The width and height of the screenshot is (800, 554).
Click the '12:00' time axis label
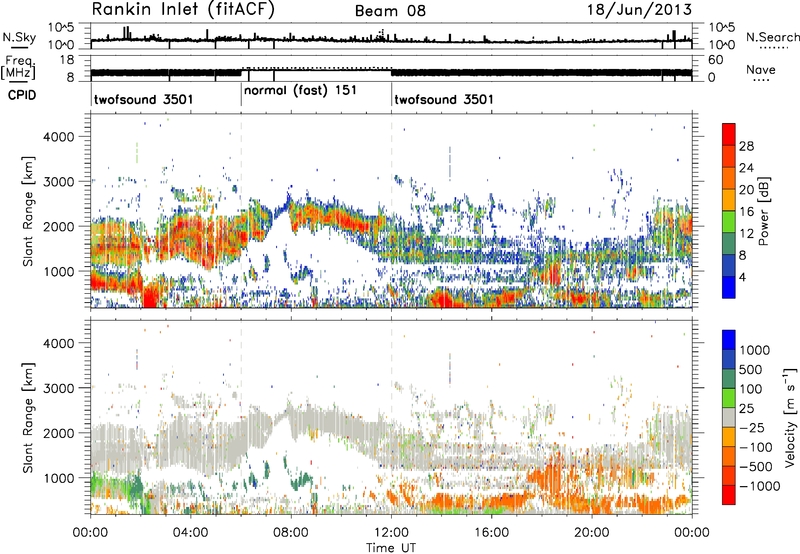(391, 533)
